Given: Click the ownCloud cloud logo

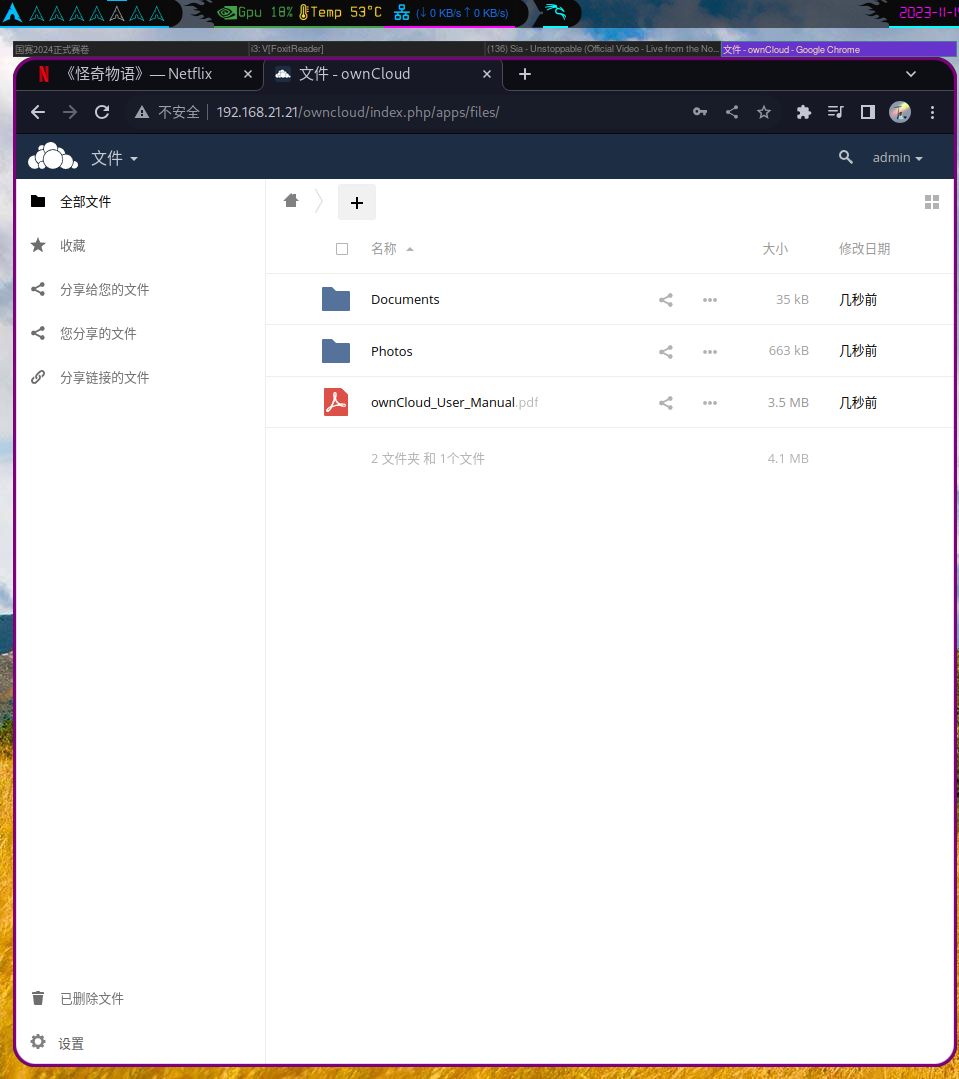Looking at the screenshot, I should click(x=52, y=156).
